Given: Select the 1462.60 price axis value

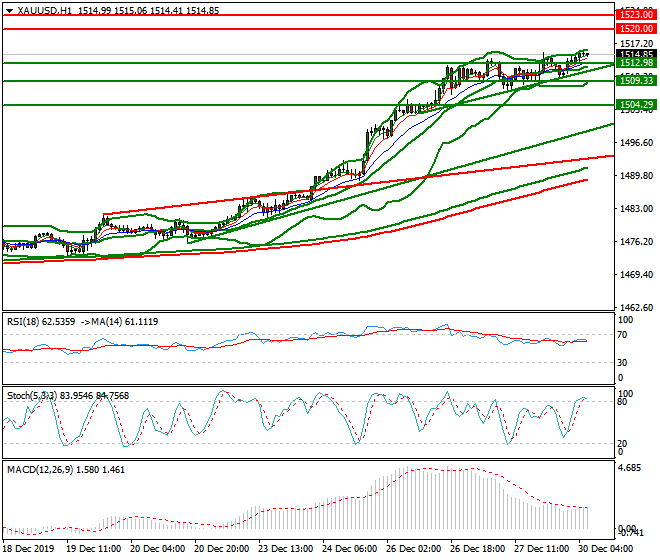Looking at the screenshot, I should (x=636, y=307).
